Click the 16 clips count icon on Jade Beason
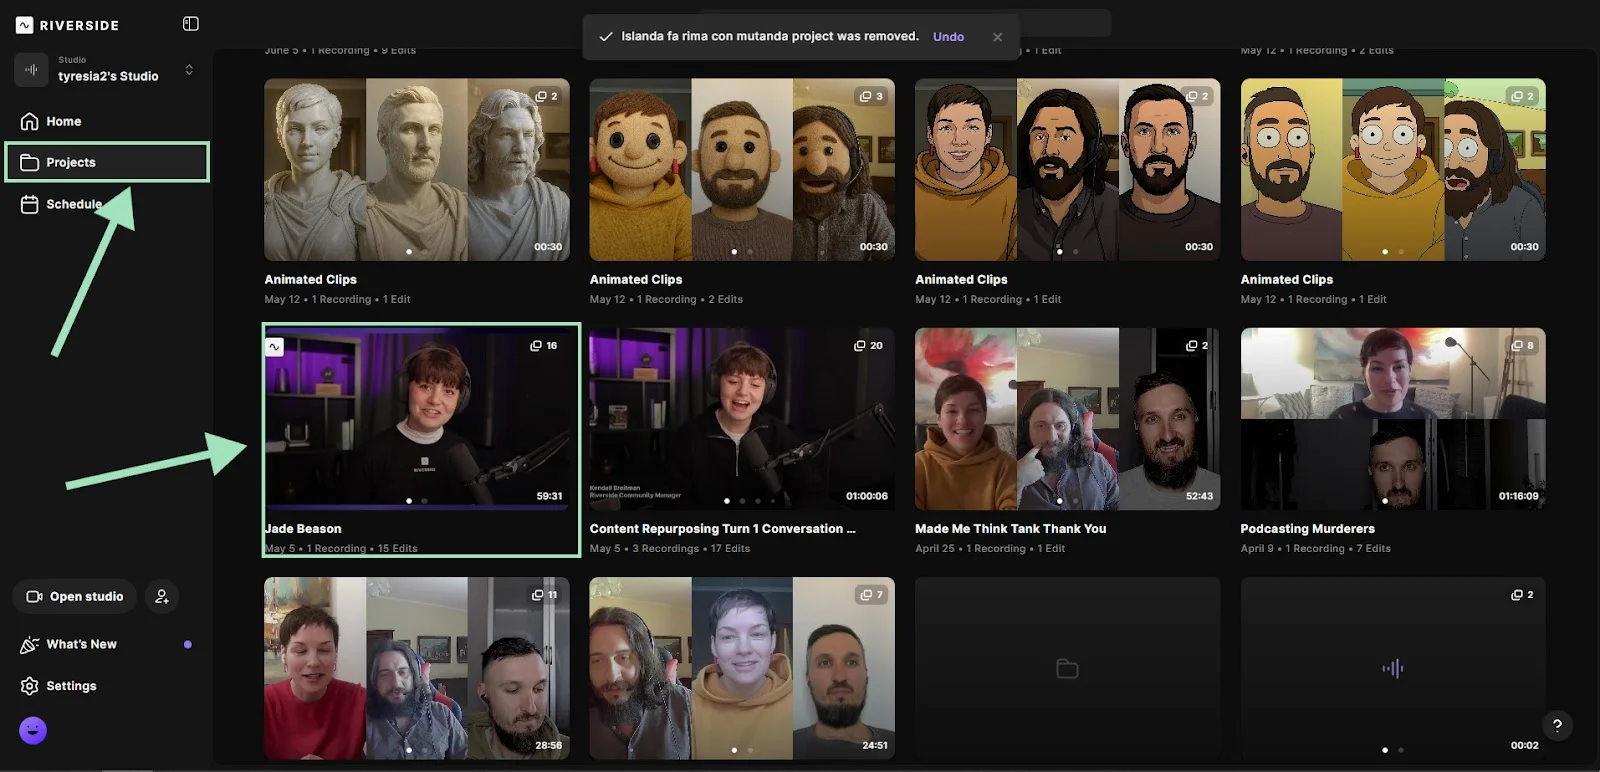Image resolution: width=1600 pixels, height=772 pixels. pos(543,346)
